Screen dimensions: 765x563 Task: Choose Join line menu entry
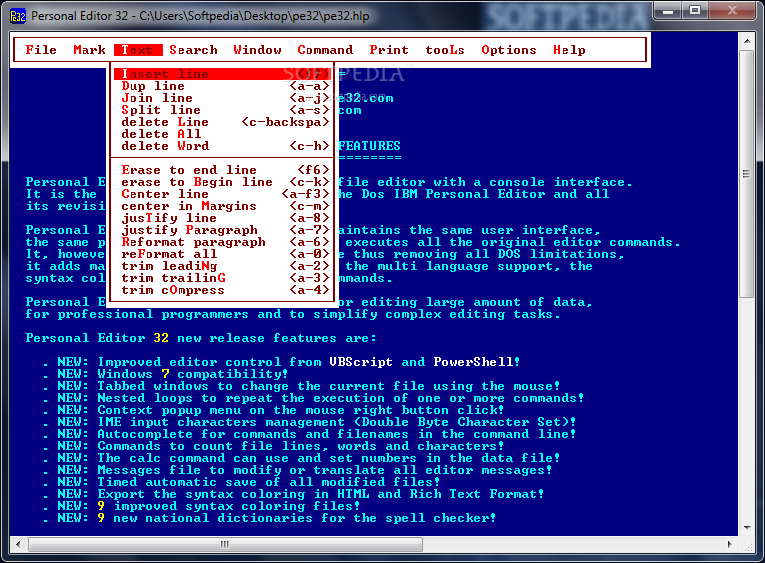coord(222,98)
